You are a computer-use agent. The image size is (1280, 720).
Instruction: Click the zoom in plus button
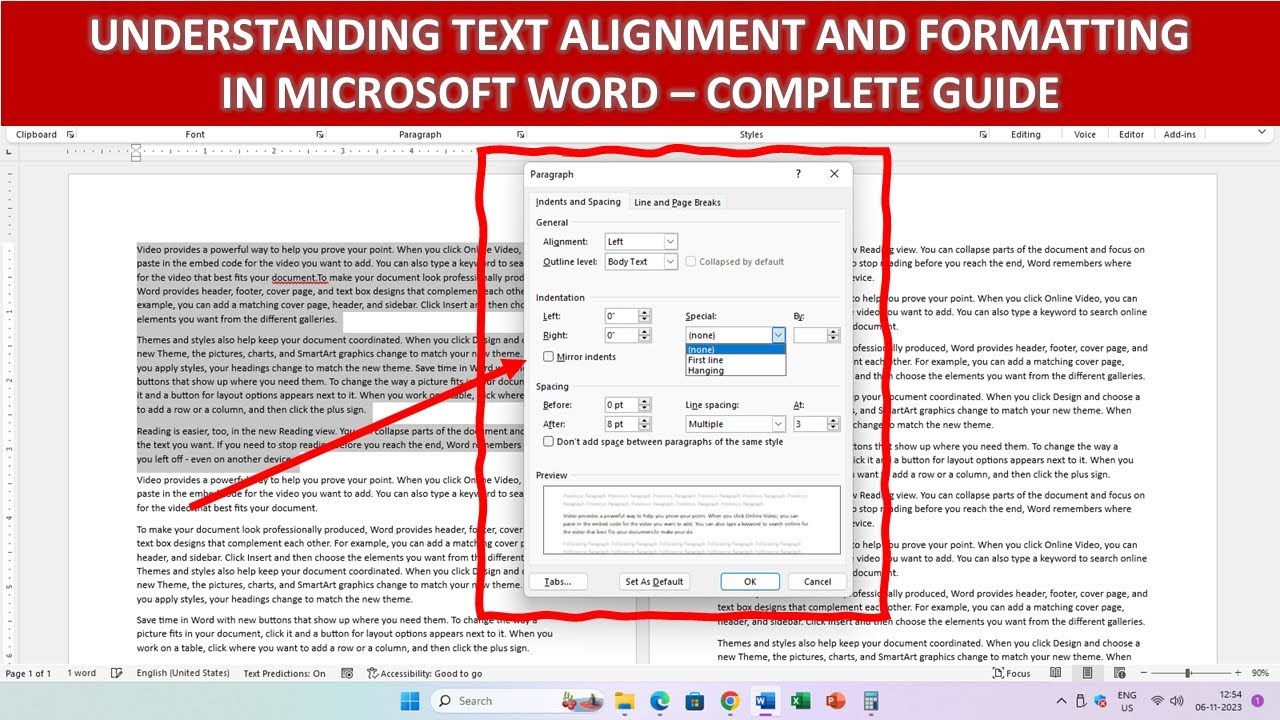[x=1238, y=673]
